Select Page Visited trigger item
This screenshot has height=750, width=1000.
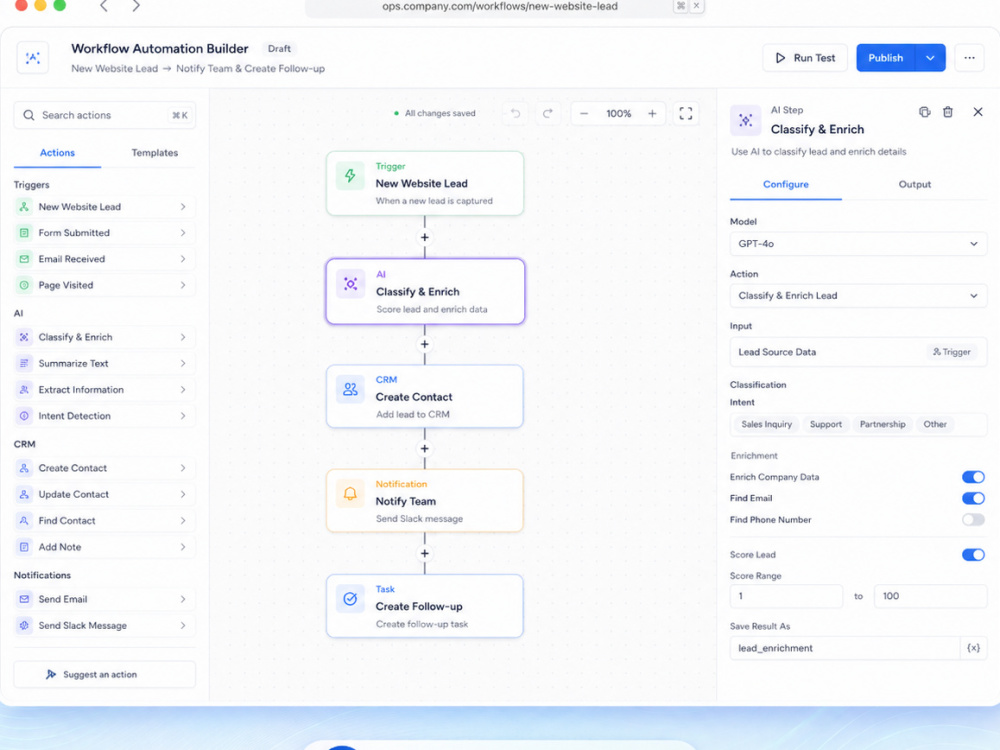[105, 285]
